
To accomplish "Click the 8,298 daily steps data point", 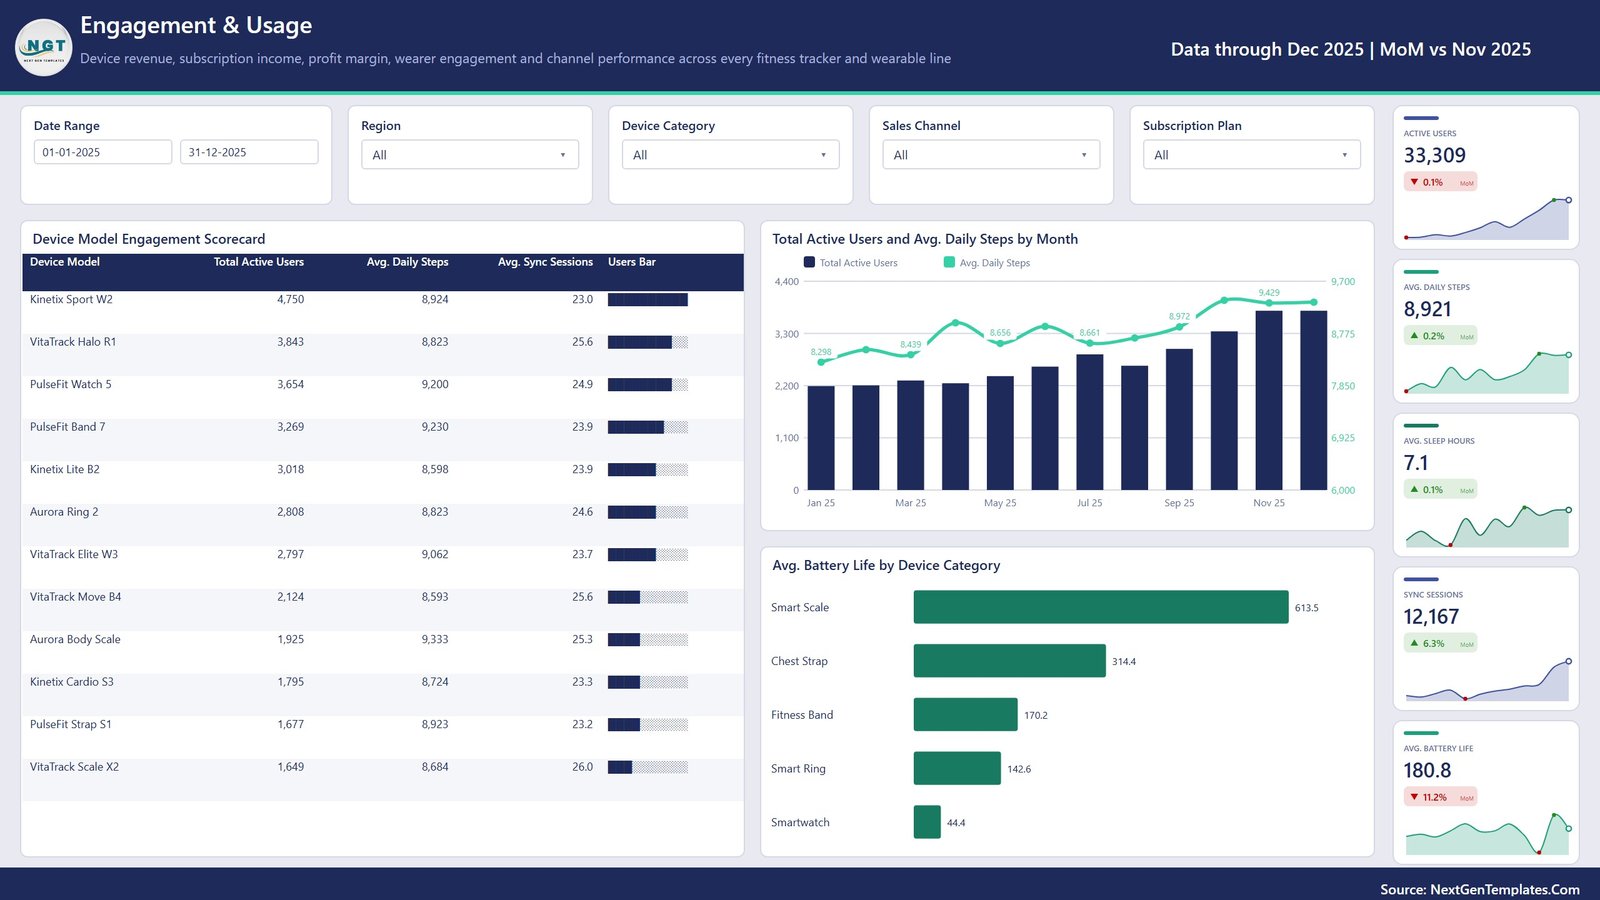I will (x=821, y=361).
